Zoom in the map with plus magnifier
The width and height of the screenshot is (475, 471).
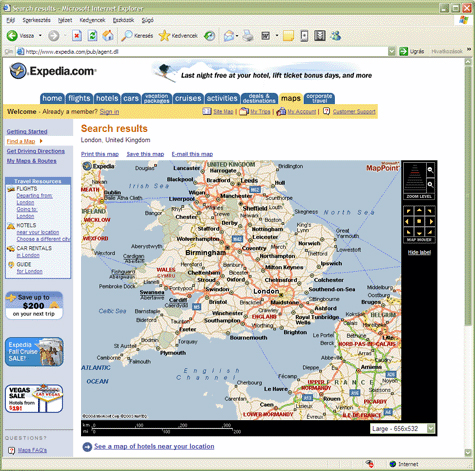(431, 184)
